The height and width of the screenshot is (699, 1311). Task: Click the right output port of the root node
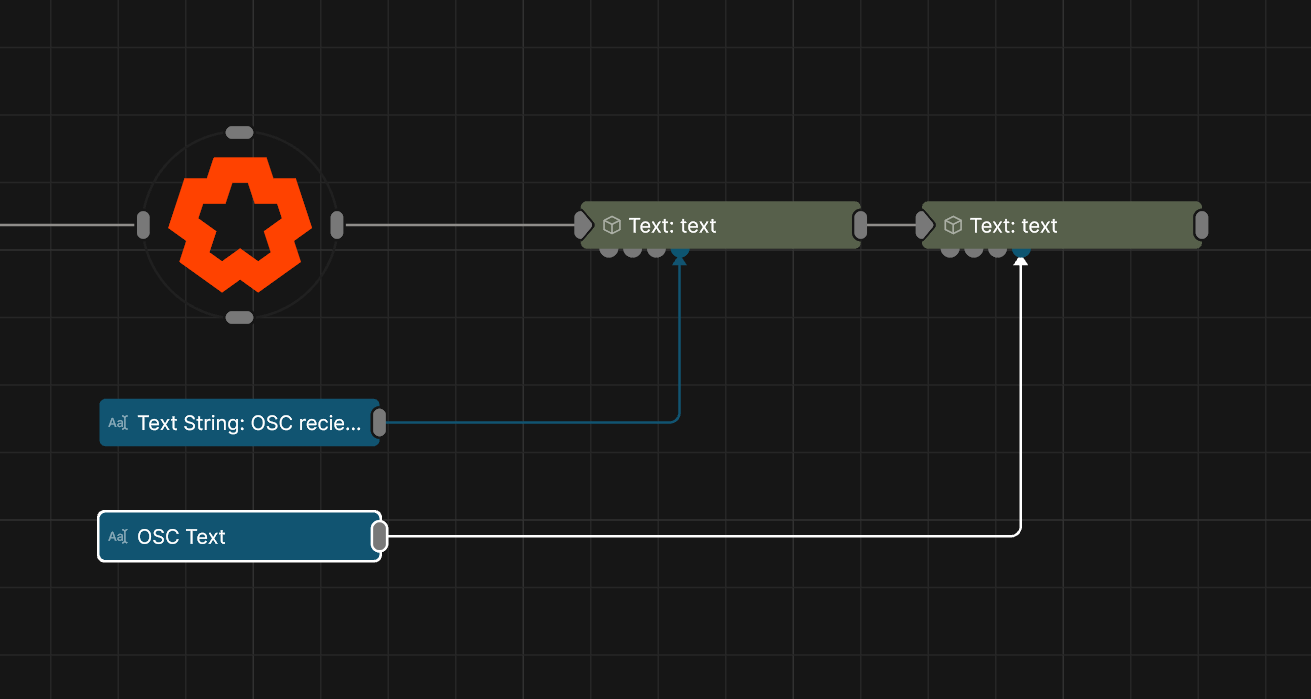point(337,225)
